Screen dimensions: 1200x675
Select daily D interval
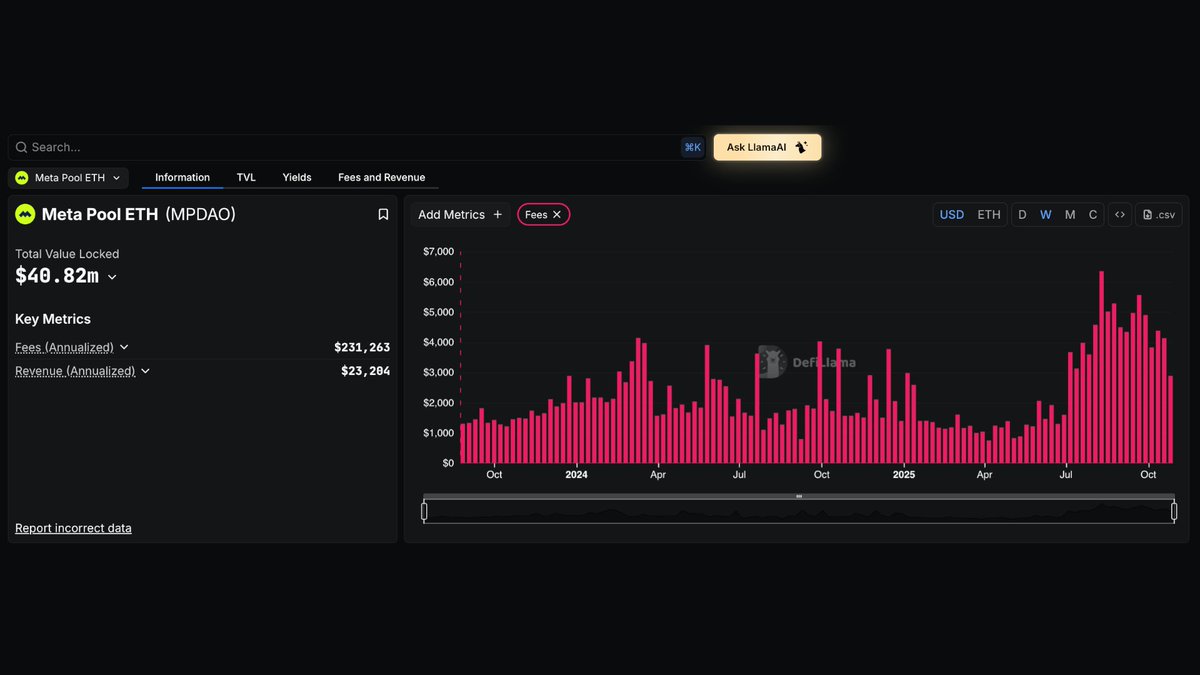[1022, 214]
